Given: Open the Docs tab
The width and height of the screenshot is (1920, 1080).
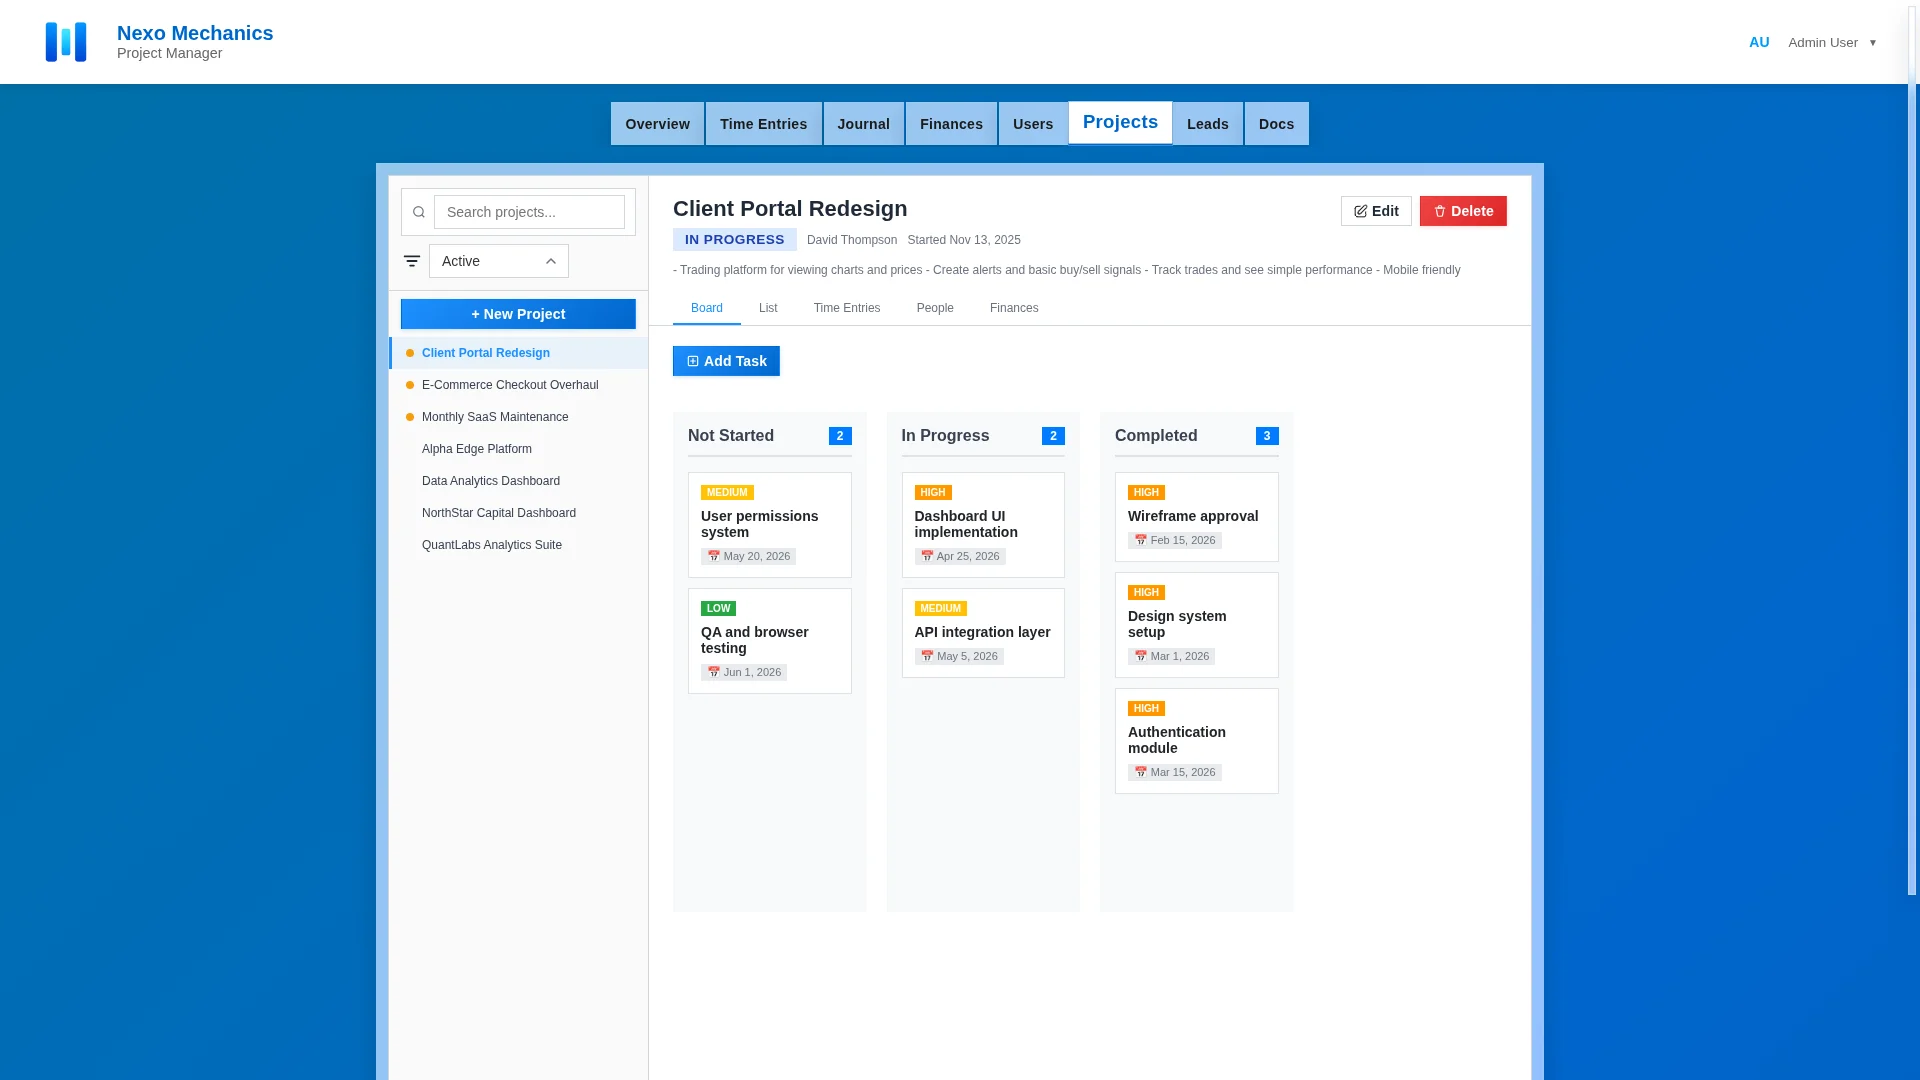Looking at the screenshot, I should coord(1276,124).
